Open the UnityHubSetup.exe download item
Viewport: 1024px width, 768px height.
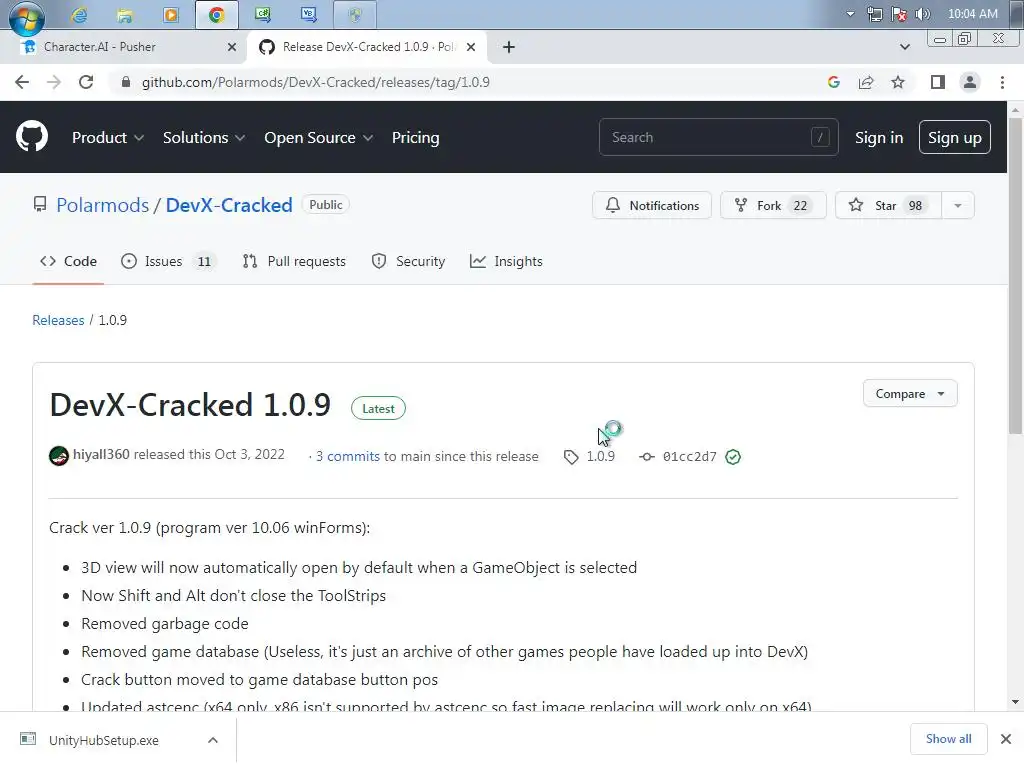(104, 740)
